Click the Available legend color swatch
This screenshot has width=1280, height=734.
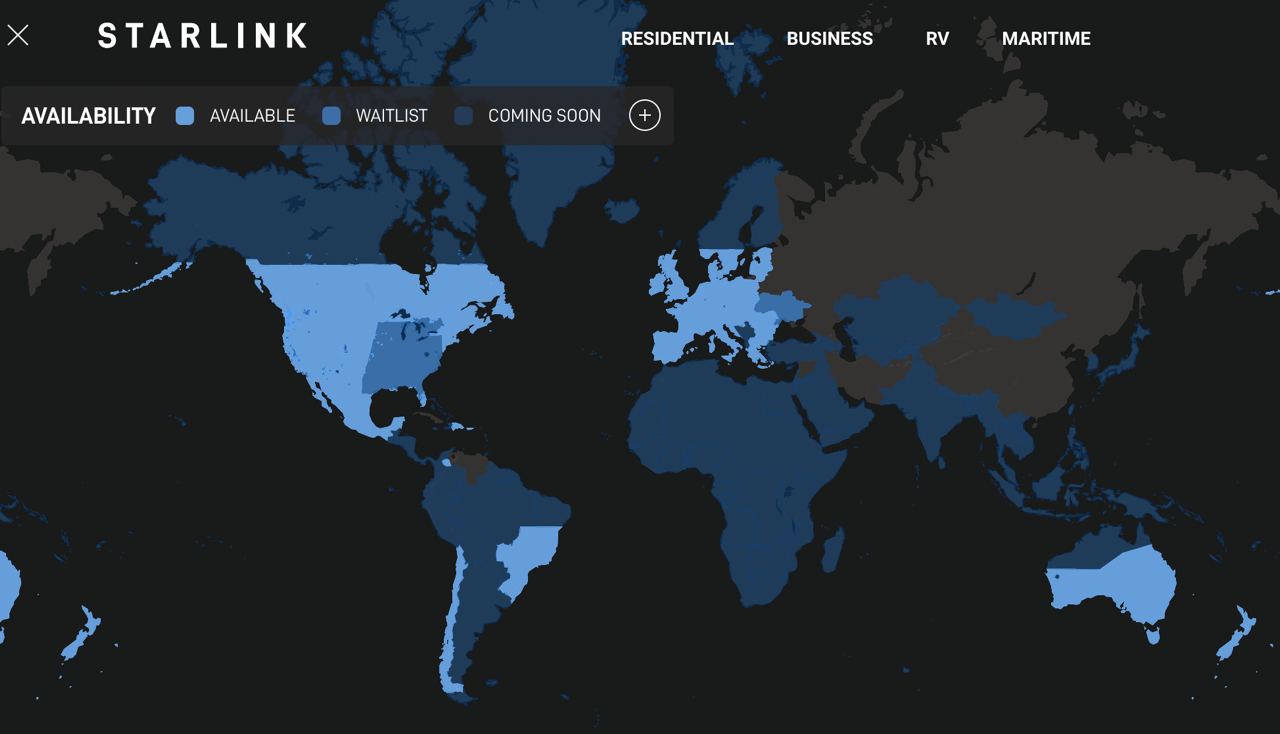tap(184, 116)
